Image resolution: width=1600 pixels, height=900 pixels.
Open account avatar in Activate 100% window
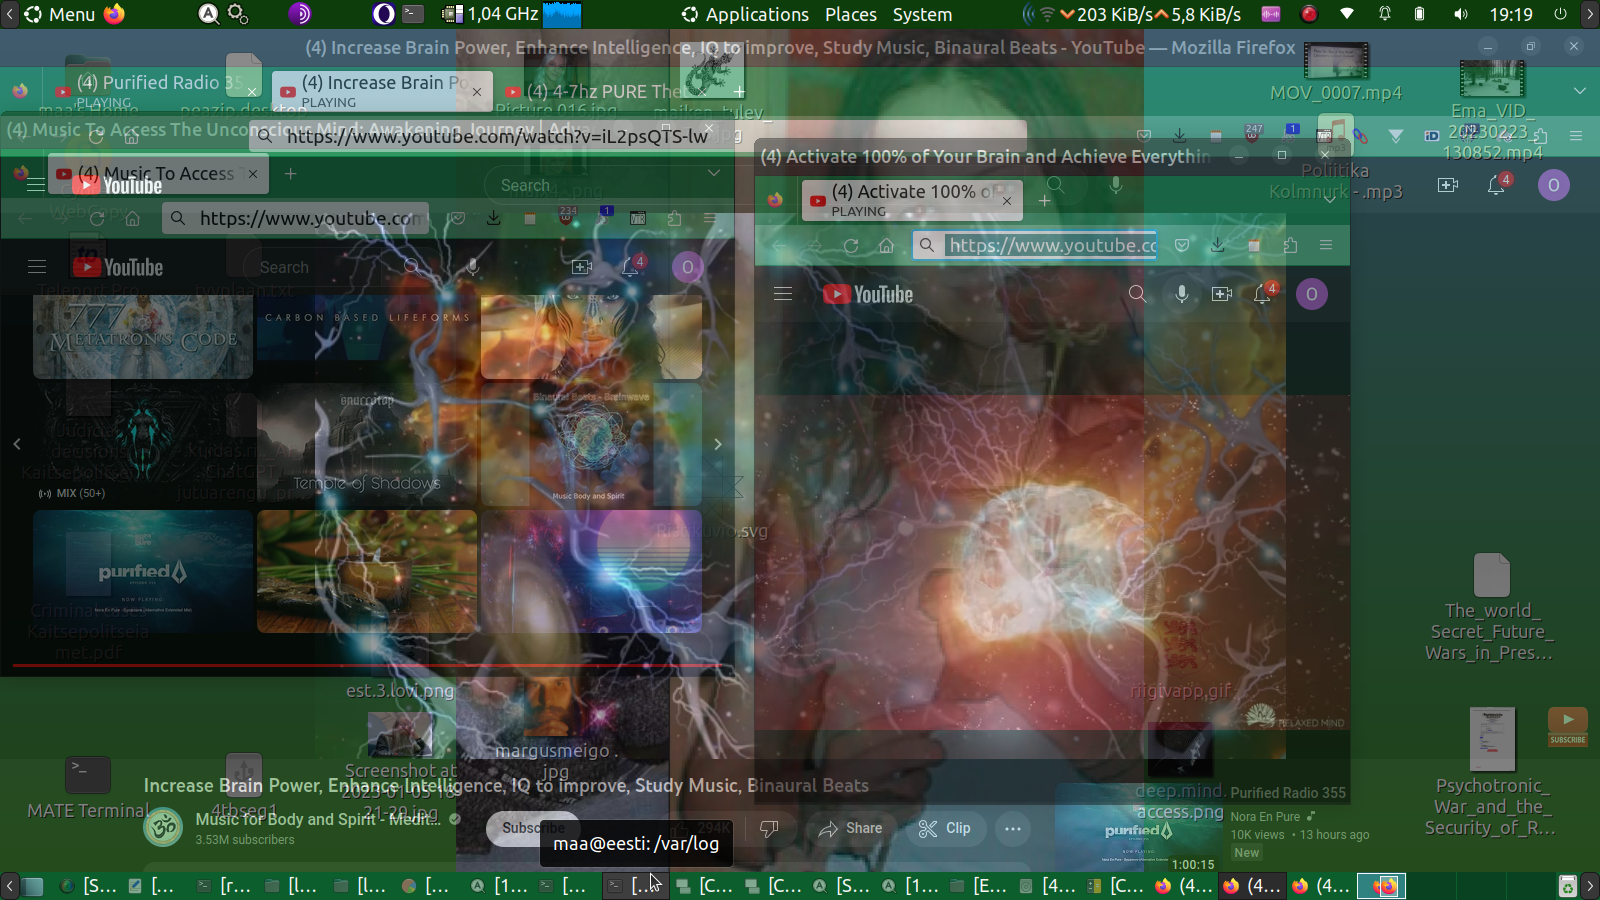point(1312,294)
